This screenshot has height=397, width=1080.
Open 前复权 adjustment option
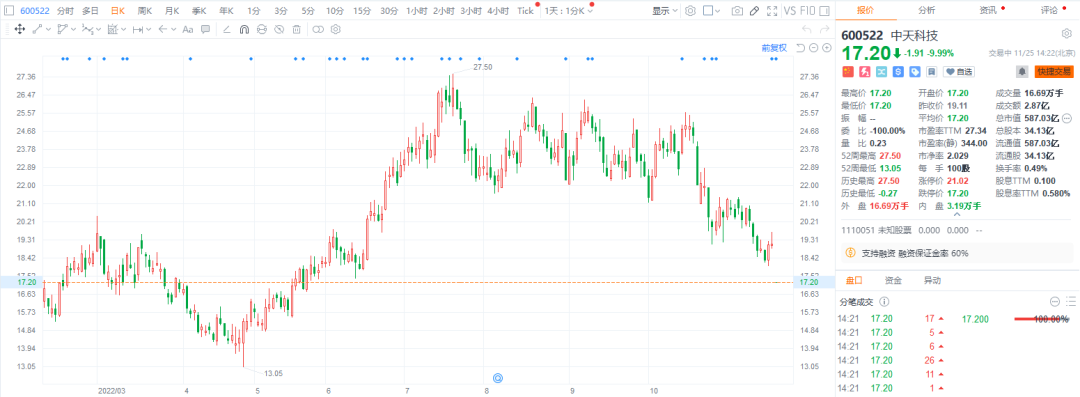pyautogui.click(x=774, y=48)
